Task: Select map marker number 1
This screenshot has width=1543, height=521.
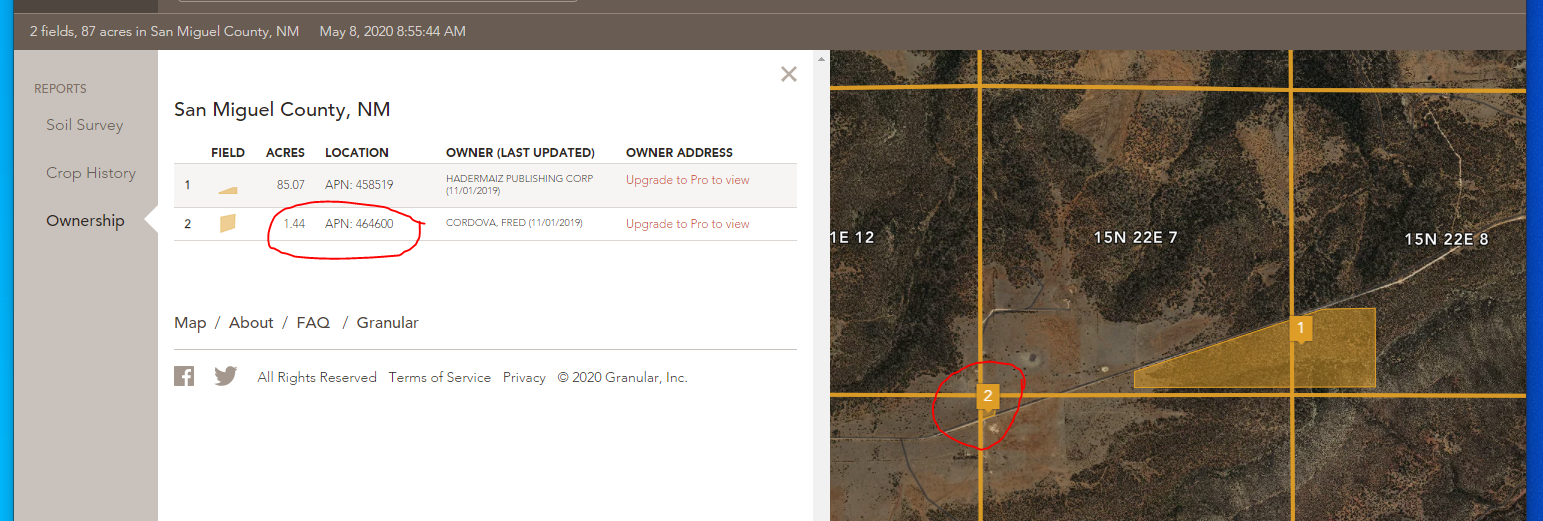Action: pyautogui.click(x=1300, y=327)
